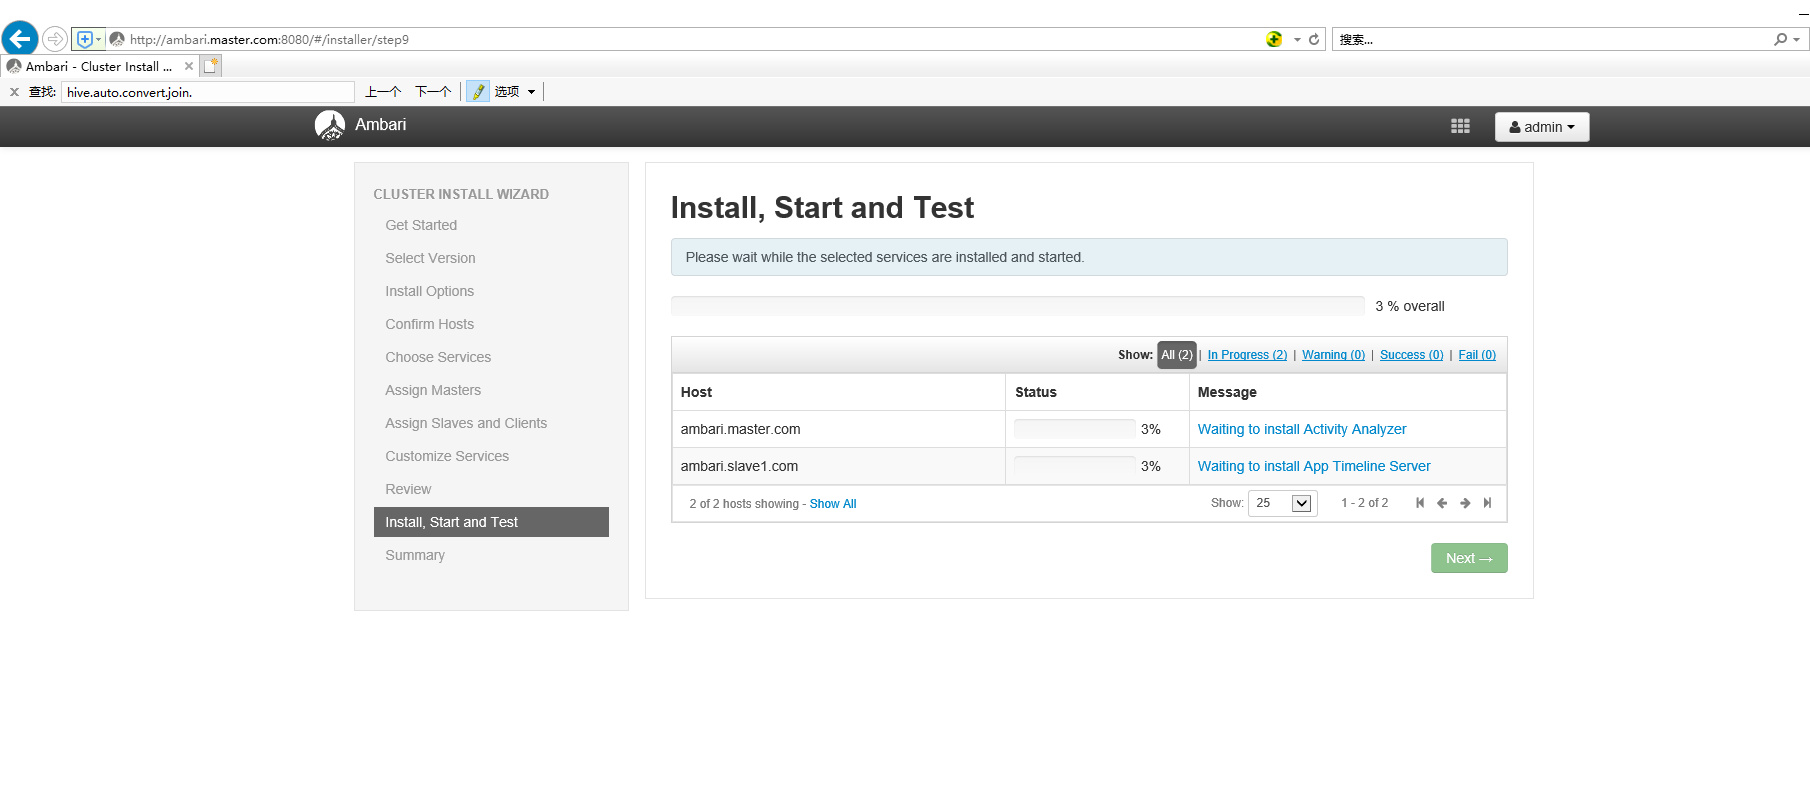Click the Ambari logo icon

coord(330,125)
